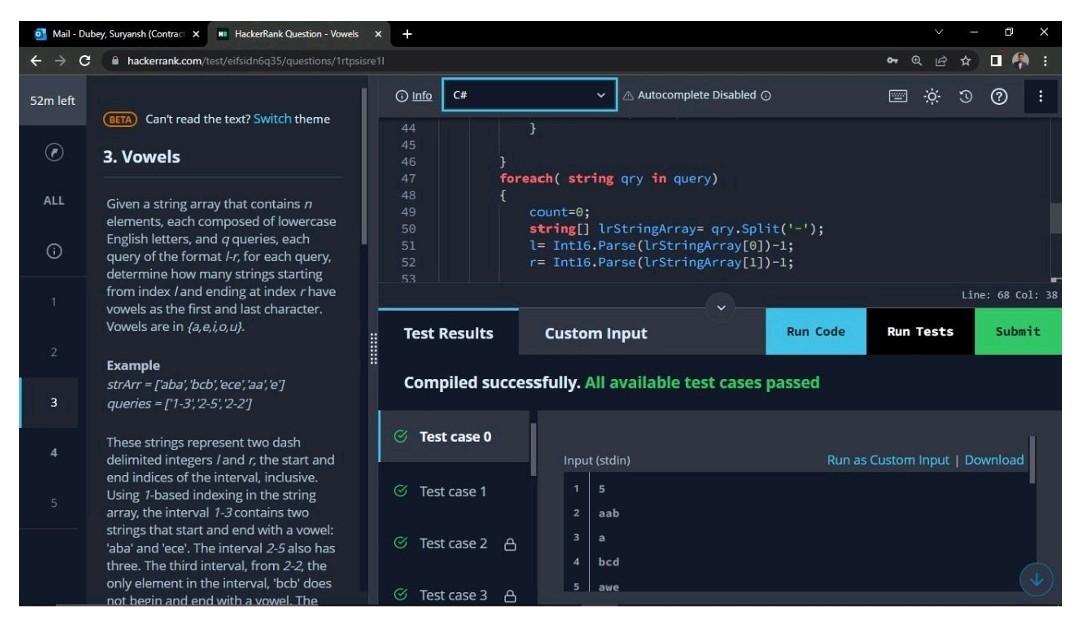Click the Autocomplete Disabled info icon

(x=766, y=96)
